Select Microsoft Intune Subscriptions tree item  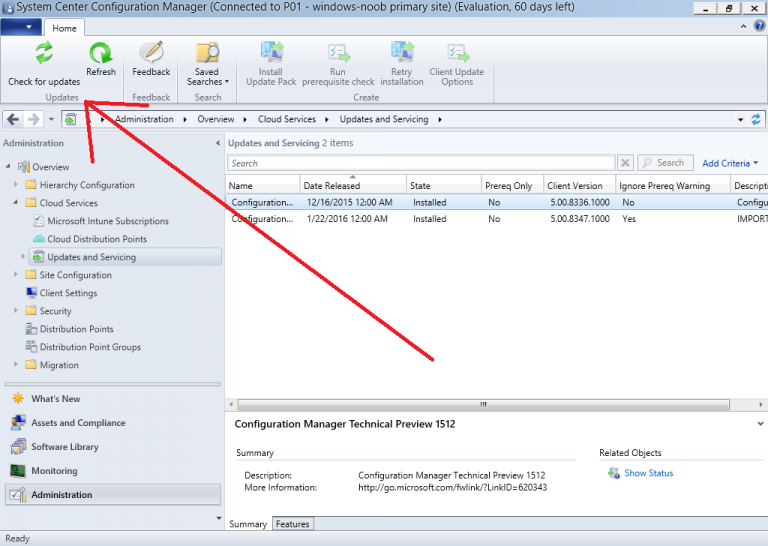[107, 221]
